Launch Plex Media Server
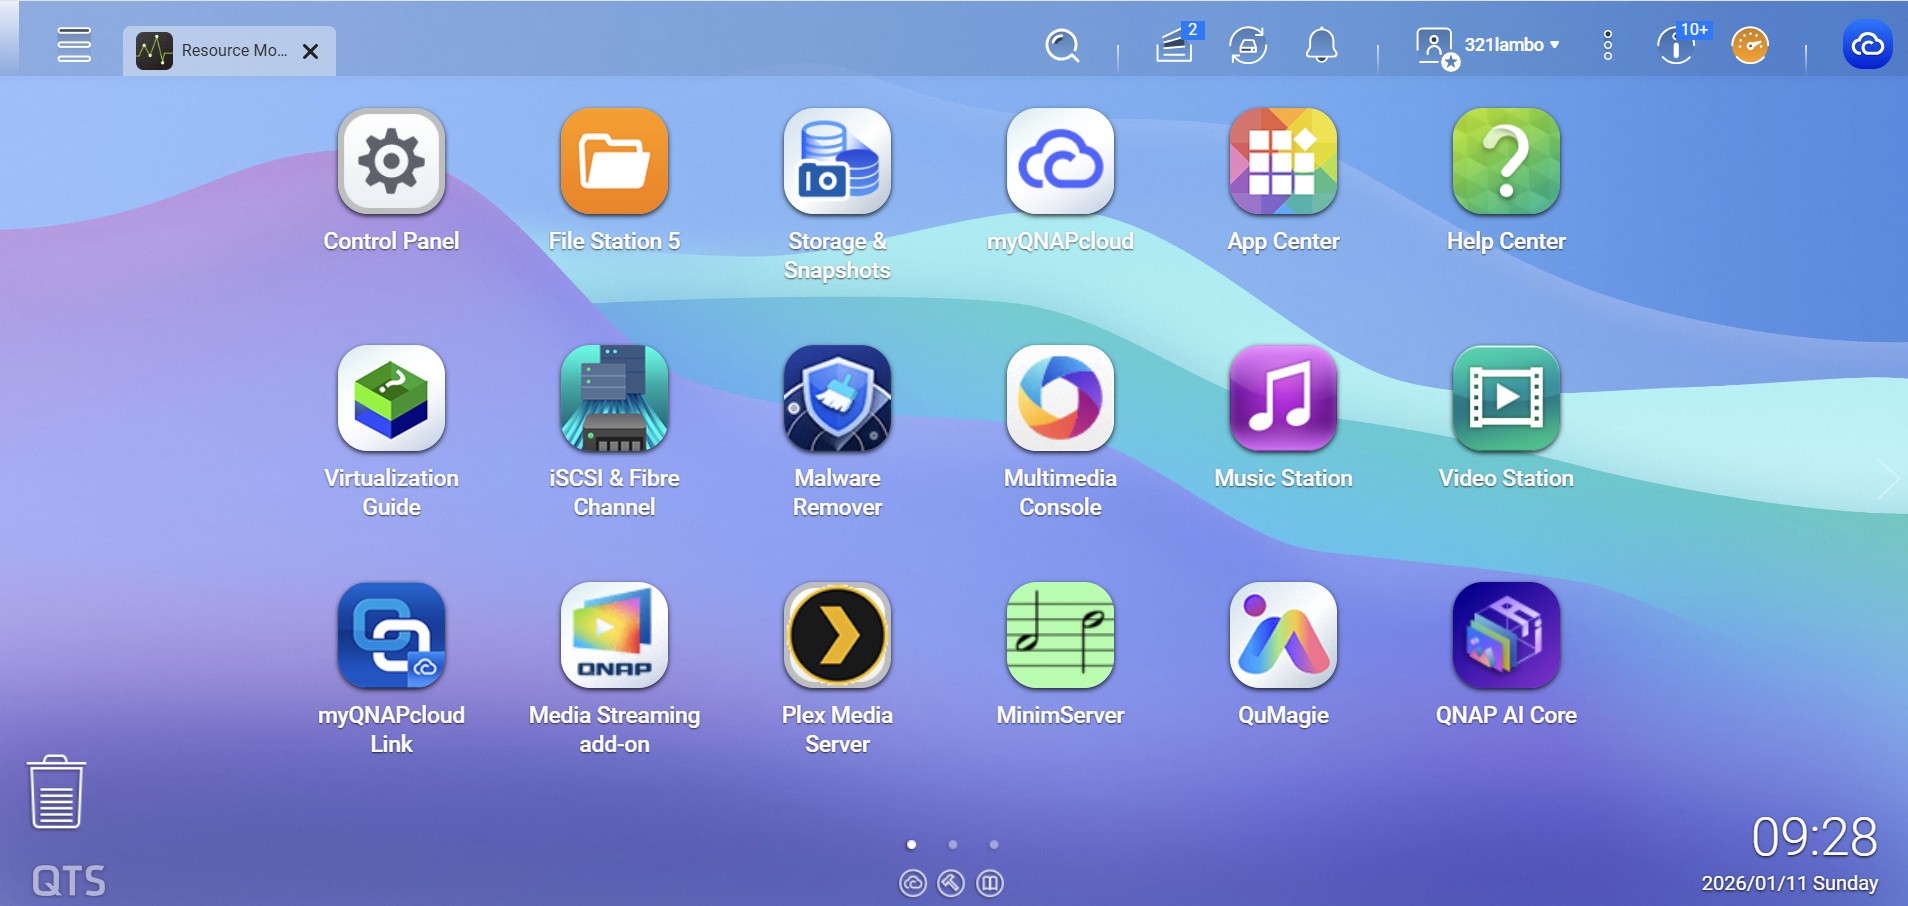This screenshot has height=906, width=1908. 837,636
